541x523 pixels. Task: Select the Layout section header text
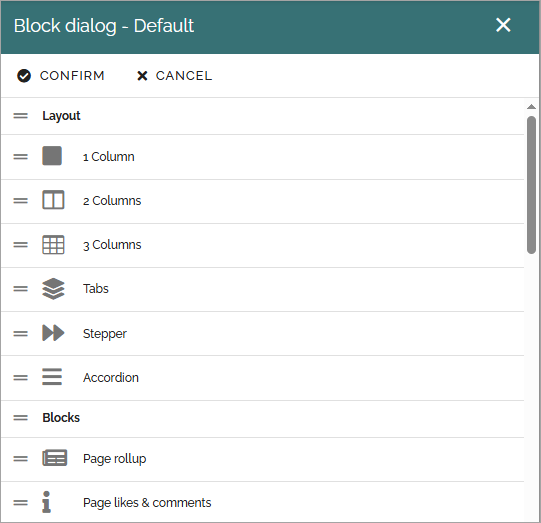[61, 116]
